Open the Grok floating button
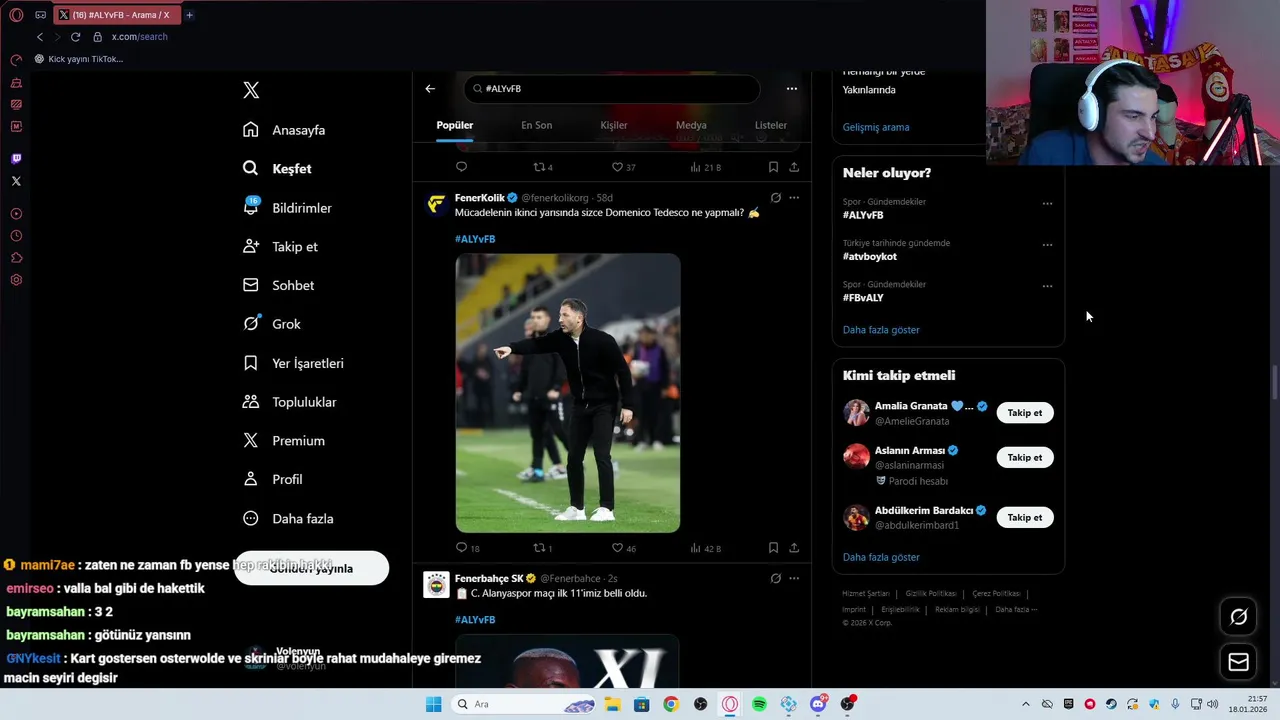This screenshot has width=1280, height=720. [1238, 617]
